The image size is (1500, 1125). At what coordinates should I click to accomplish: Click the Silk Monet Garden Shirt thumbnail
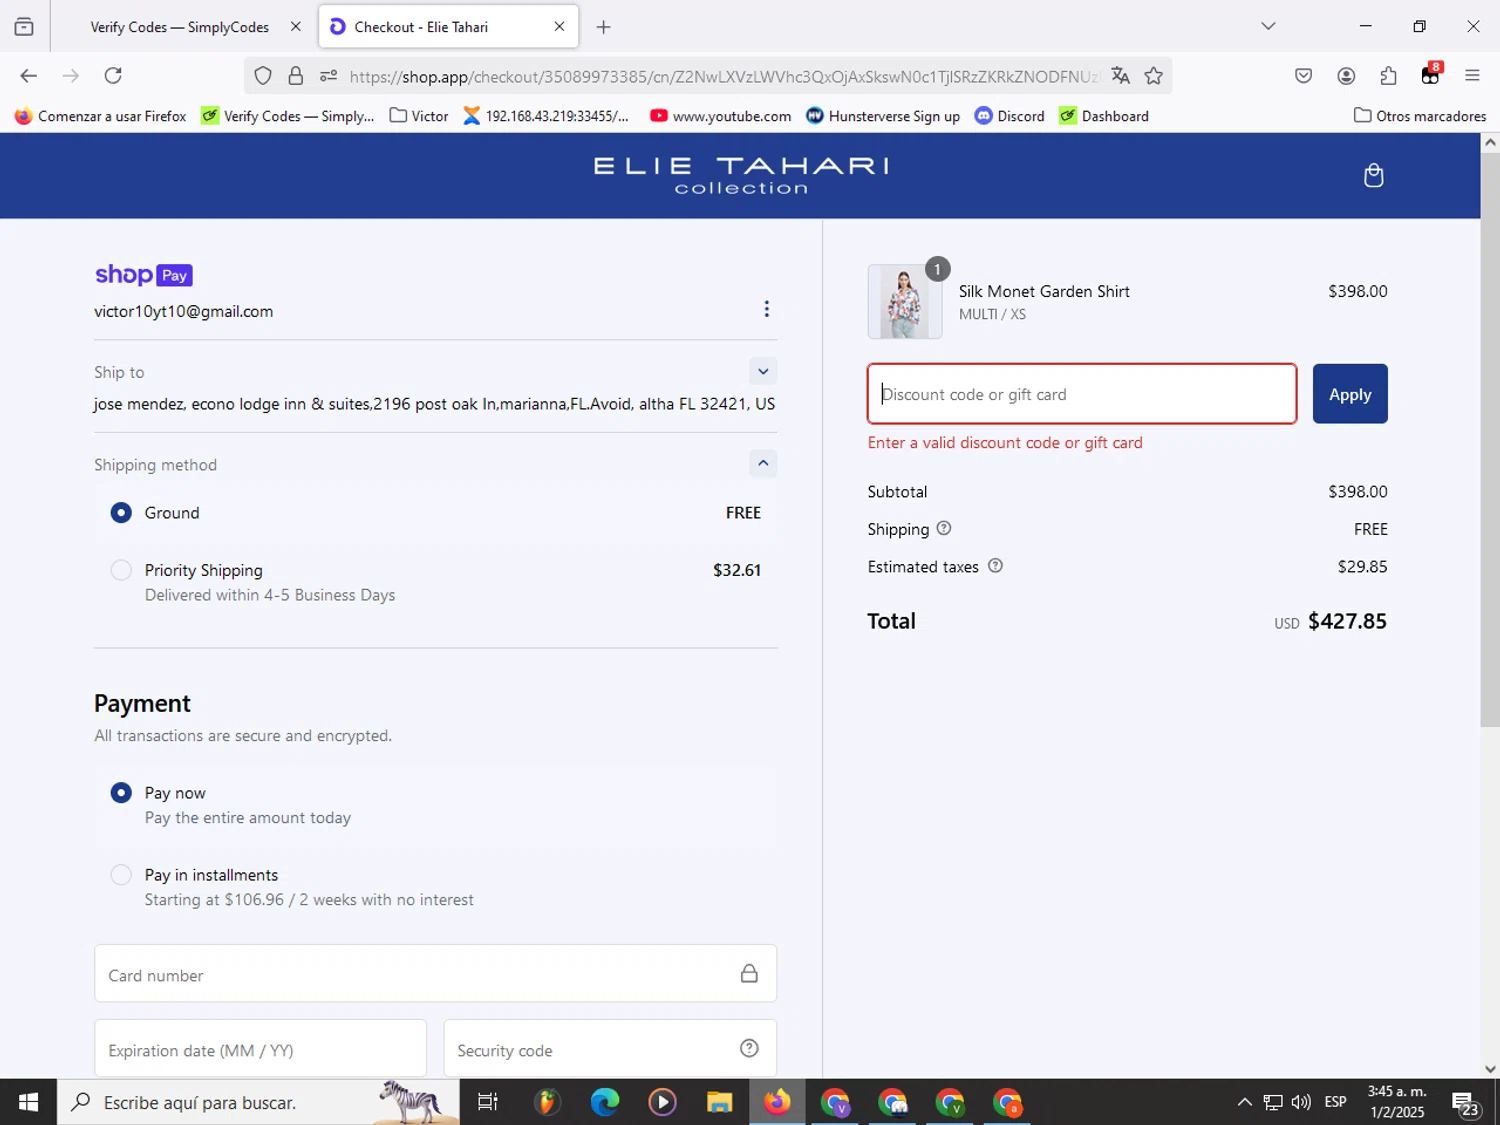(x=905, y=302)
